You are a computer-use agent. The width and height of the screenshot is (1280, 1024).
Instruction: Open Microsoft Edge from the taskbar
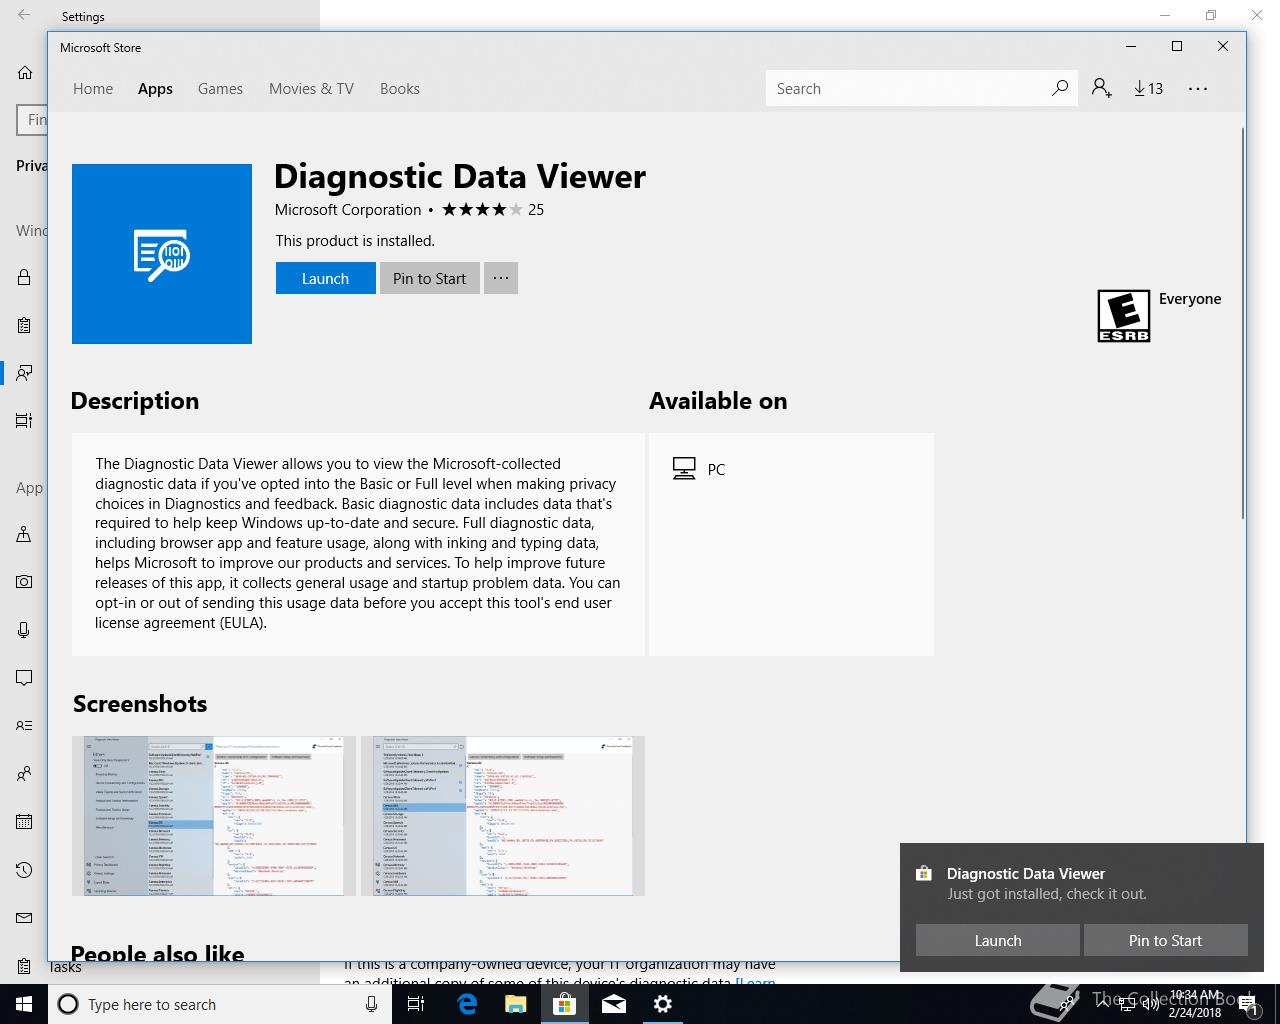pyautogui.click(x=466, y=1004)
